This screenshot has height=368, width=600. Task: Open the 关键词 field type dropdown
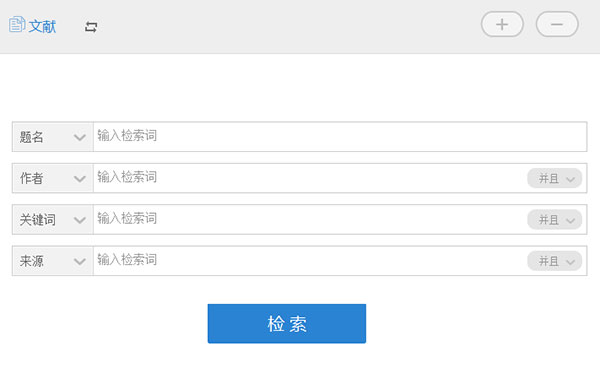tap(53, 220)
